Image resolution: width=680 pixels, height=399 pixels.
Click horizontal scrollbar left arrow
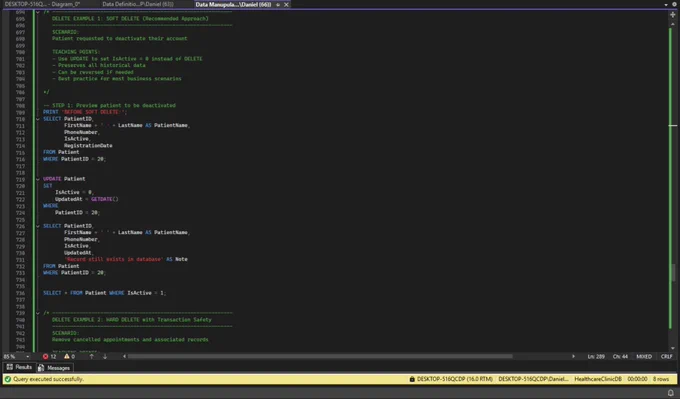tap(124, 356)
